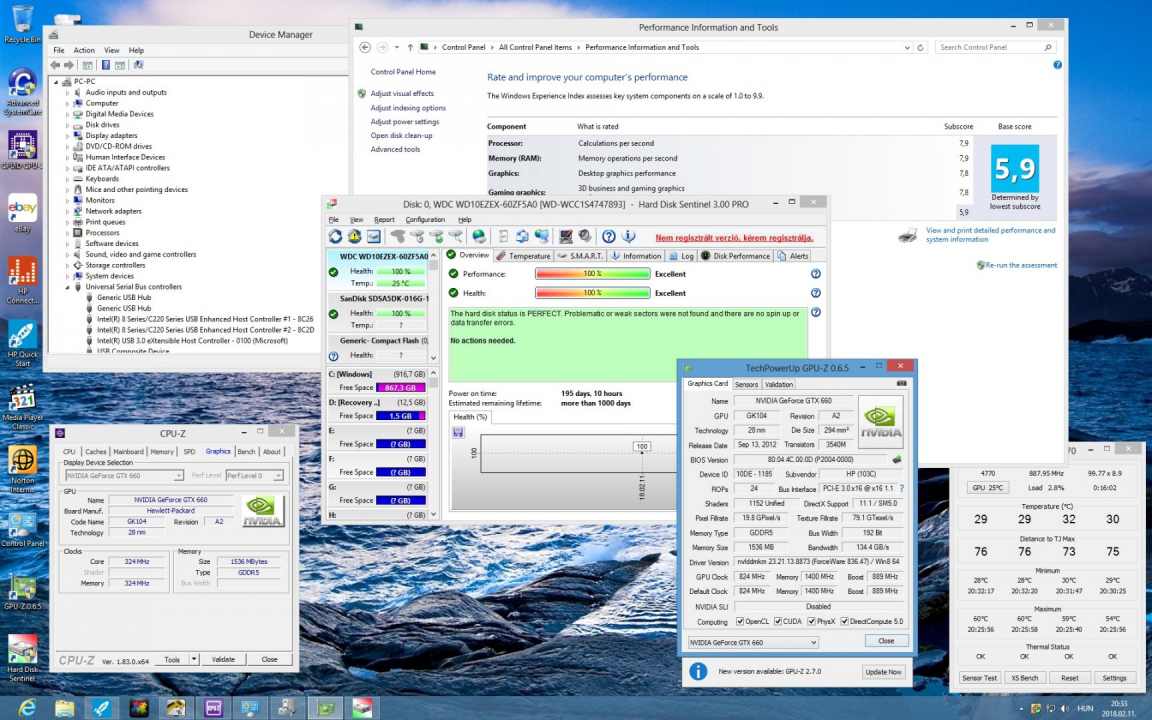
Task: Click Internet Explorer on the taskbar
Action: click(x=26, y=708)
